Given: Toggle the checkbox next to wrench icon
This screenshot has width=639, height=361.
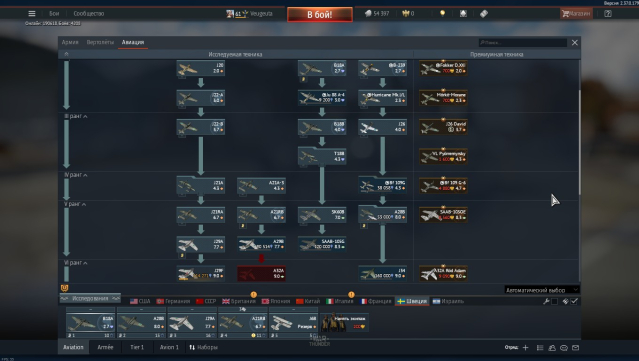Looking at the screenshot, I should 554,301.
